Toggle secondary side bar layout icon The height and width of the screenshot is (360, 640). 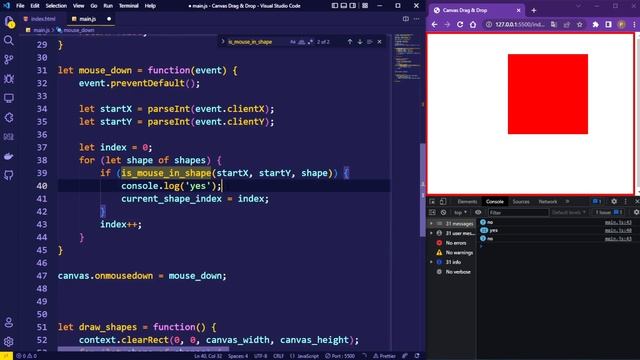(x=353, y=6)
